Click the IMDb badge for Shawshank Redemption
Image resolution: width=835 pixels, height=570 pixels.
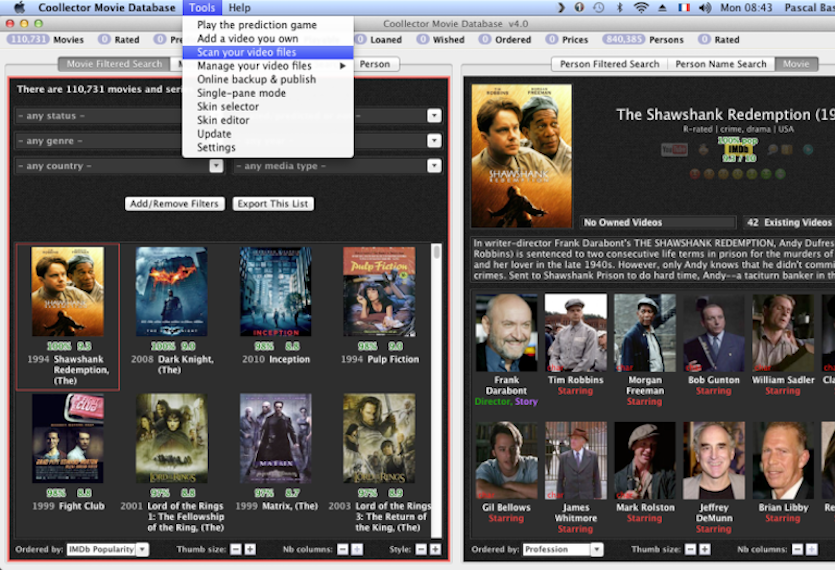point(738,149)
